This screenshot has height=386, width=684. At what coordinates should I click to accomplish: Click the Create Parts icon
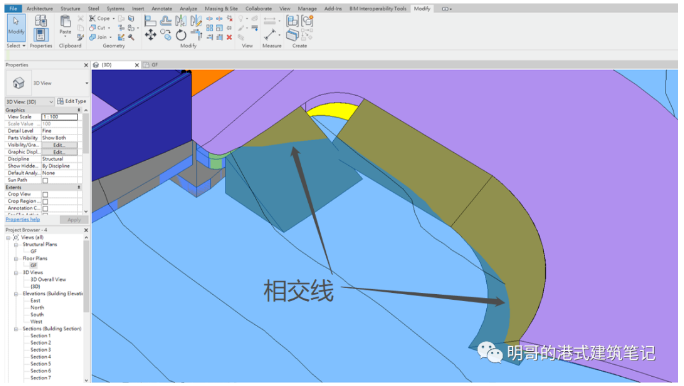(x=292, y=35)
